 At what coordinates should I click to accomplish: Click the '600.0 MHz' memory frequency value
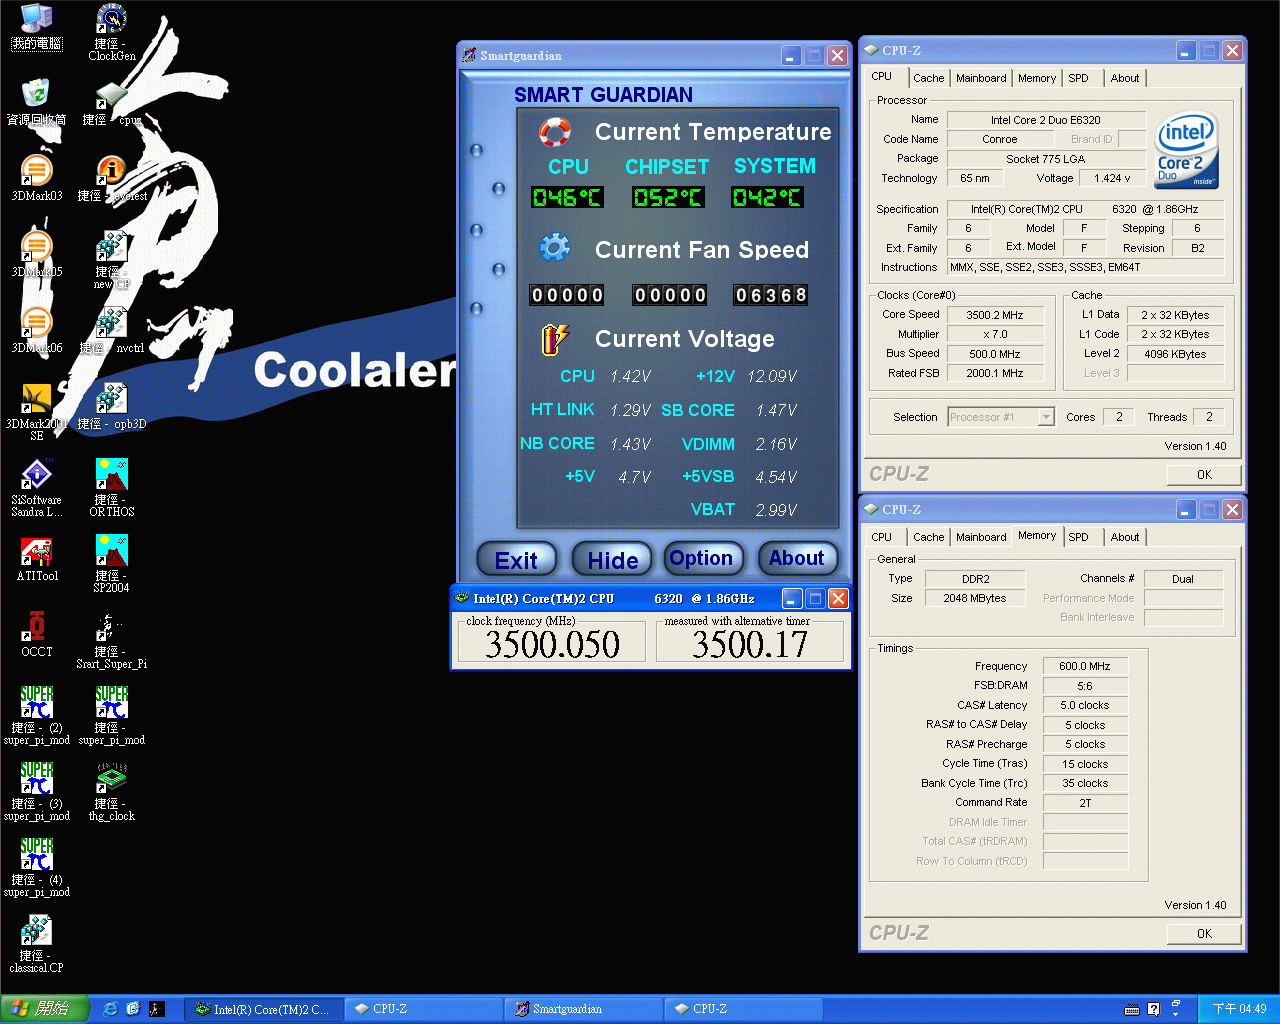click(x=1085, y=666)
